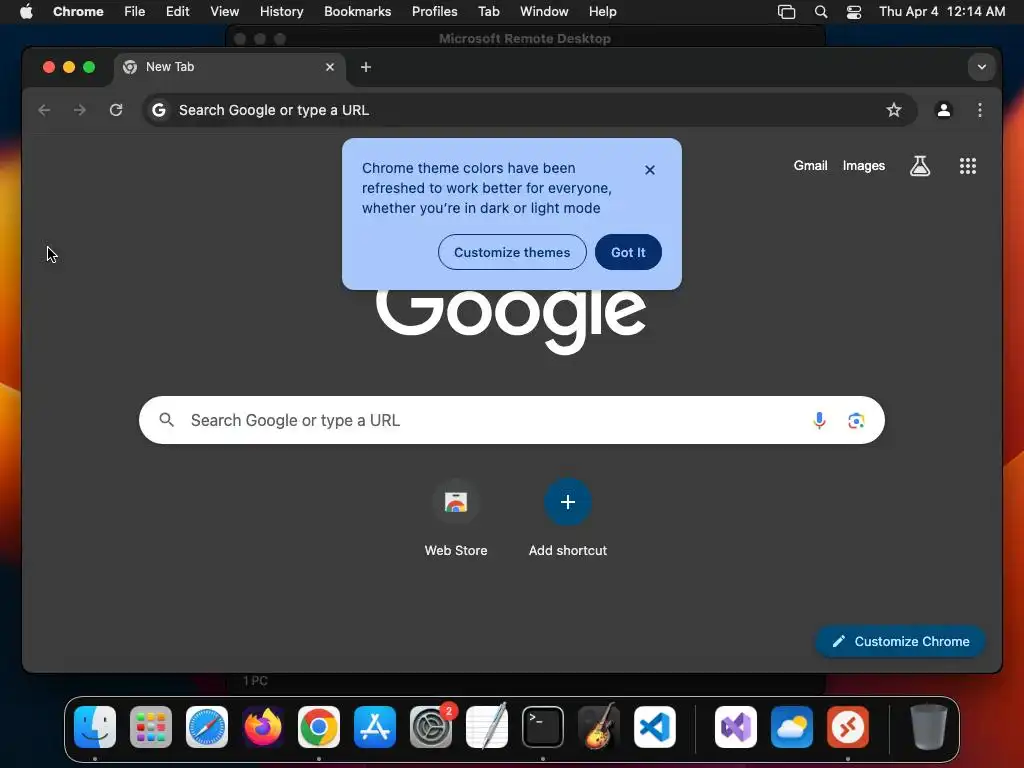1024x768 pixels.
Task: Launch Safari from the dock
Action: point(207,727)
